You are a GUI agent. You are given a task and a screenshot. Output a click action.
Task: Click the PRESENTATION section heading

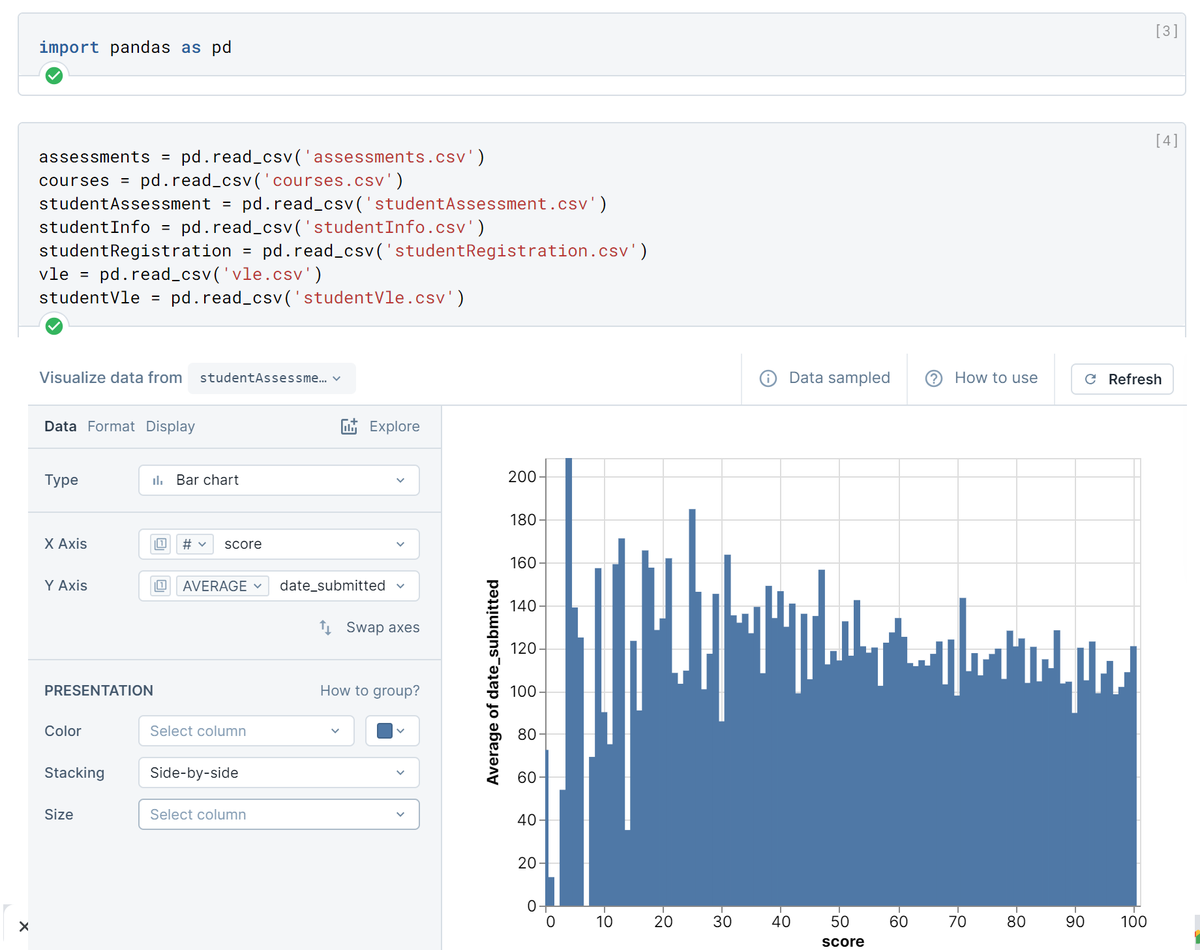(99, 691)
